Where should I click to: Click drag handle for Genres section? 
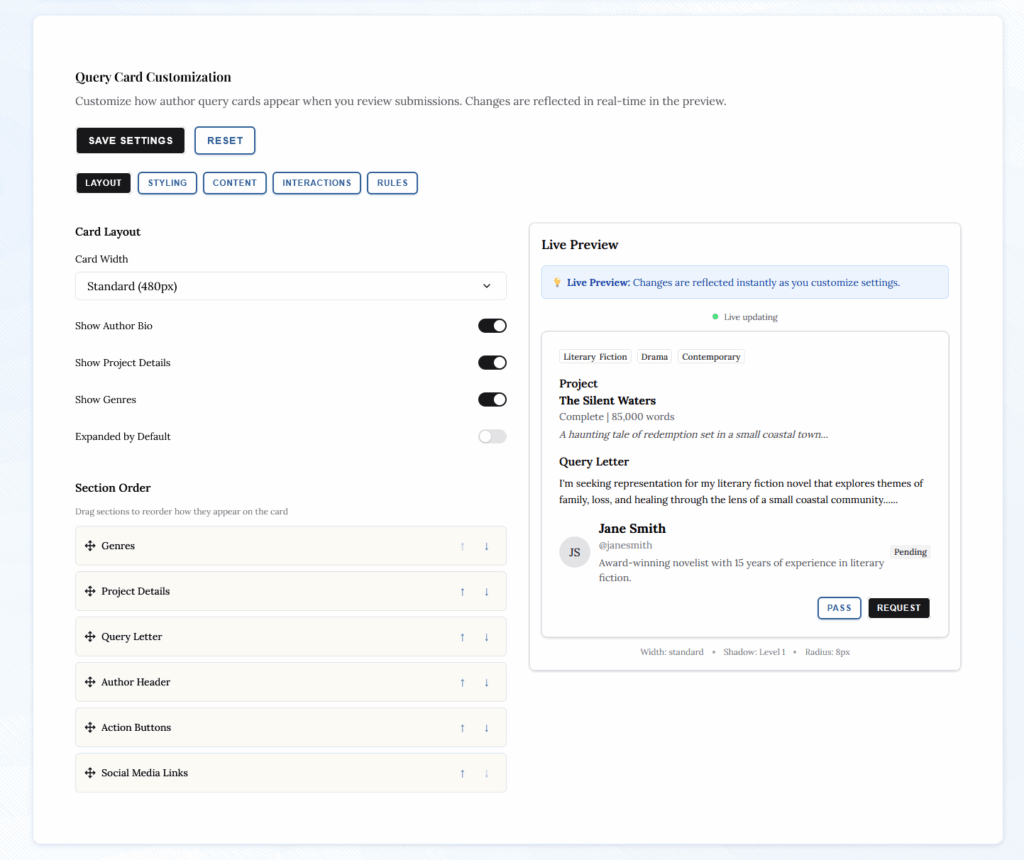click(90, 546)
